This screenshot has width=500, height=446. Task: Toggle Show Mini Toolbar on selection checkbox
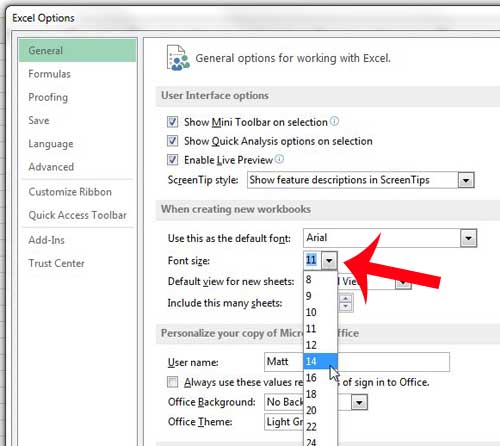pyautogui.click(x=172, y=122)
